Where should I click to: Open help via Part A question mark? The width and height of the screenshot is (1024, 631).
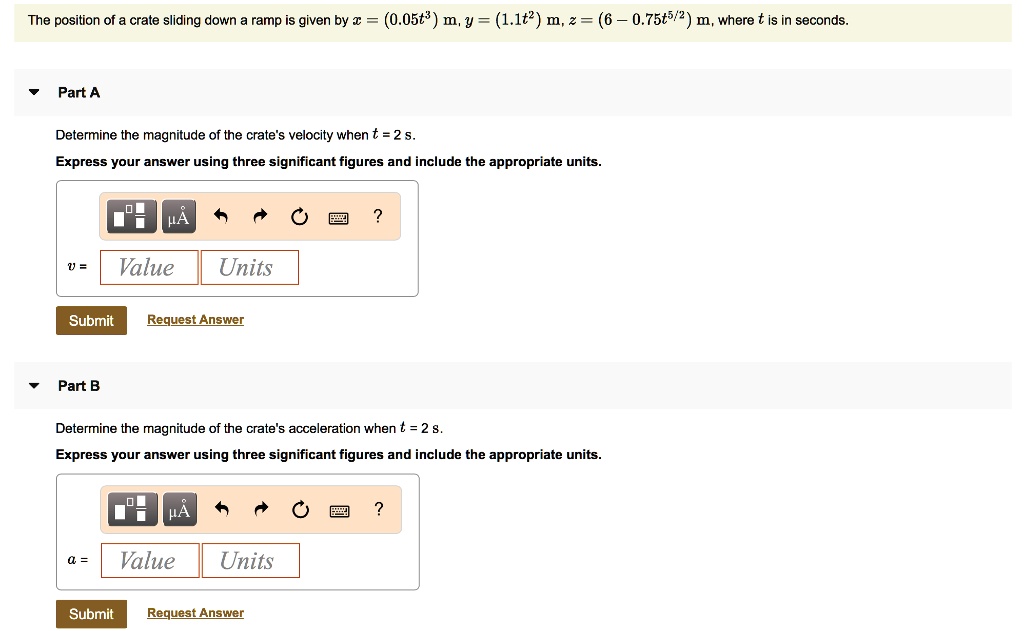tap(377, 216)
